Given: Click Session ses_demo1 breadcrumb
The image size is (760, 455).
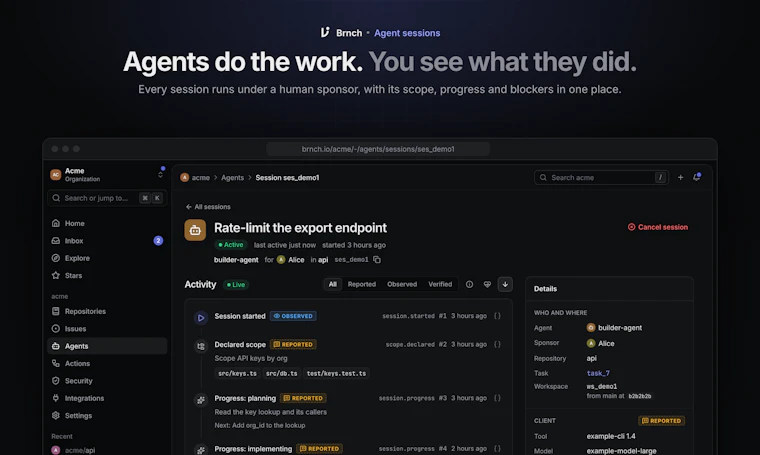Looking at the screenshot, I should 287,178.
